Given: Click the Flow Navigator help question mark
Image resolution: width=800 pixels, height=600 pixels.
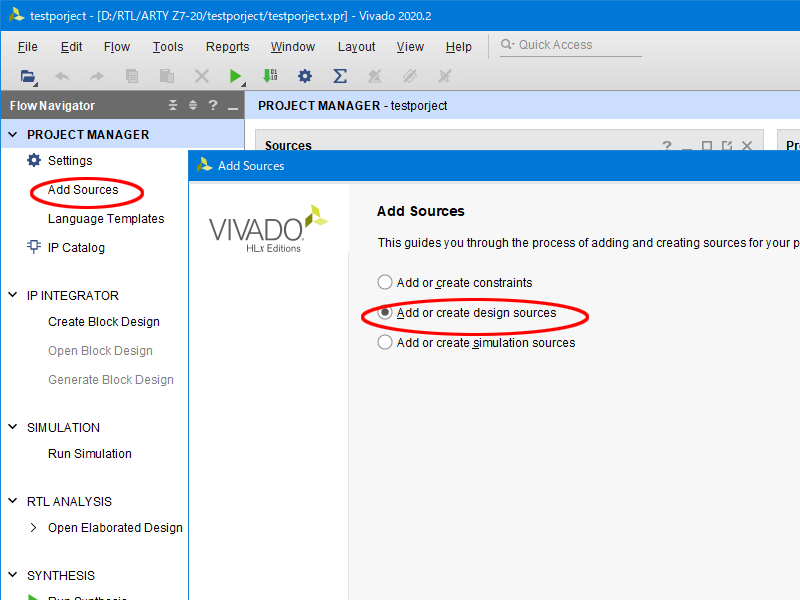Looking at the screenshot, I should tap(212, 106).
